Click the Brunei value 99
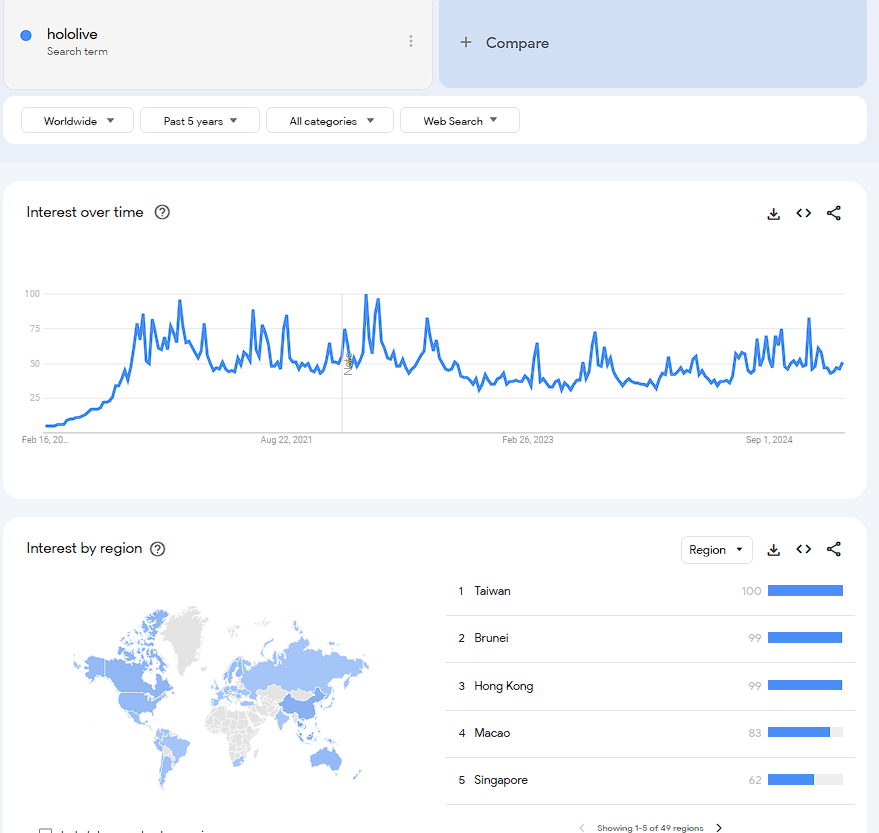879x833 pixels. coord(755,638)
